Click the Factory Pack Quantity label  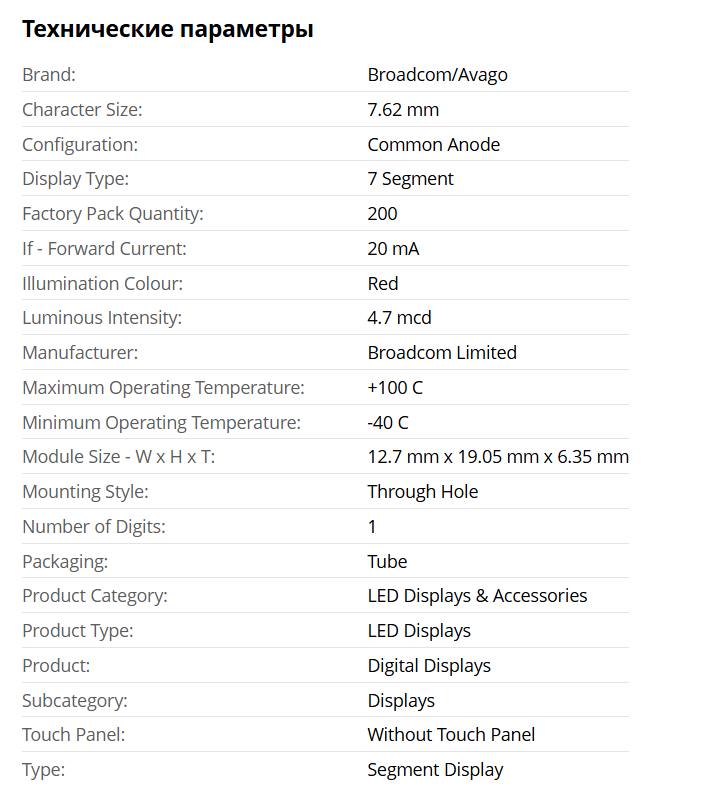[x=112, y=214]
